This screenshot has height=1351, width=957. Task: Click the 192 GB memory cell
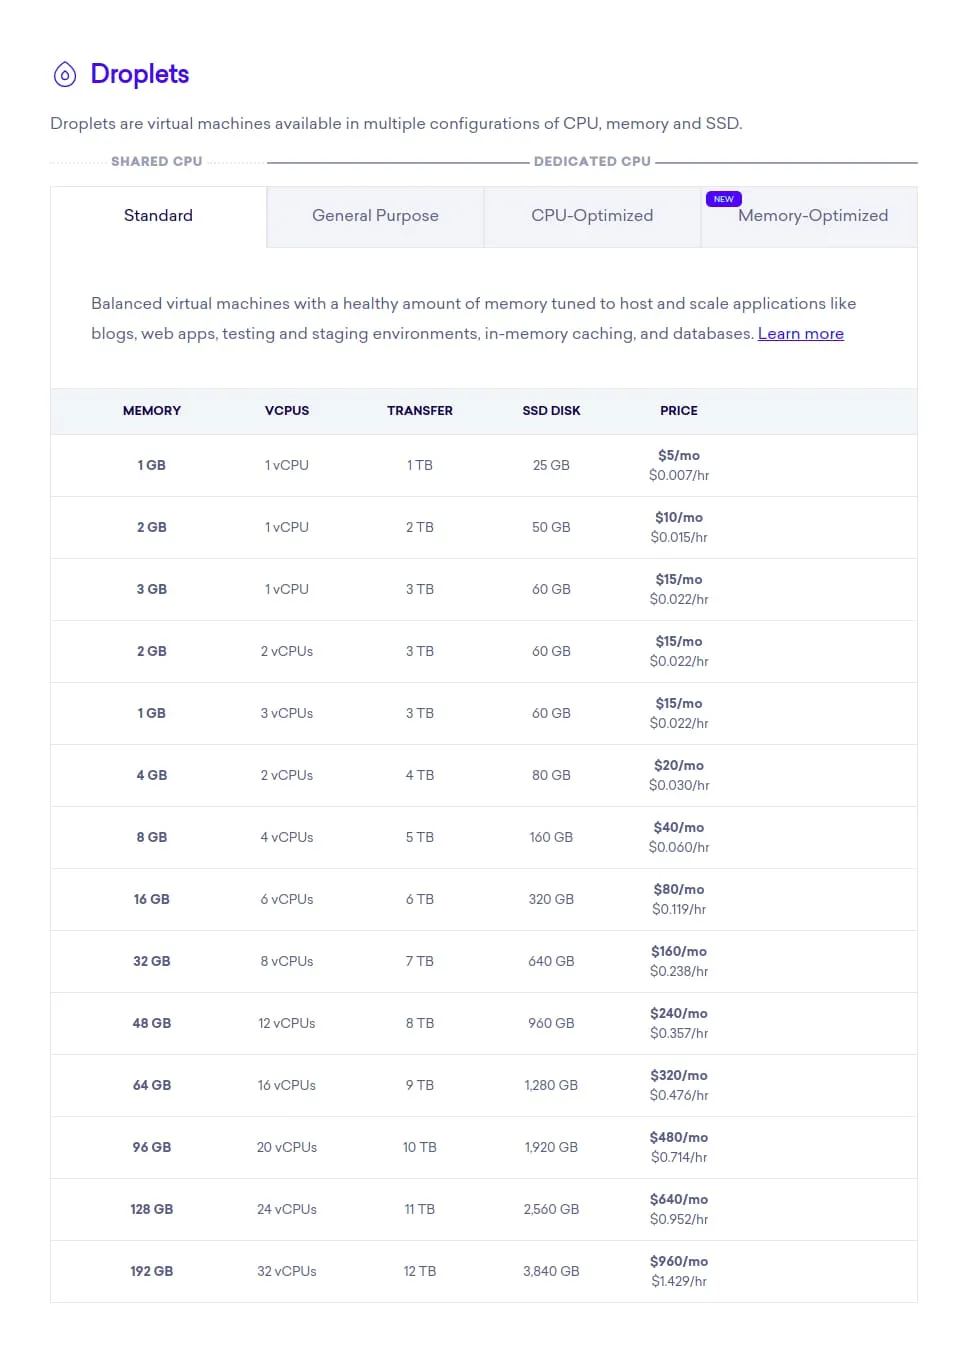tap(152, 1272)
